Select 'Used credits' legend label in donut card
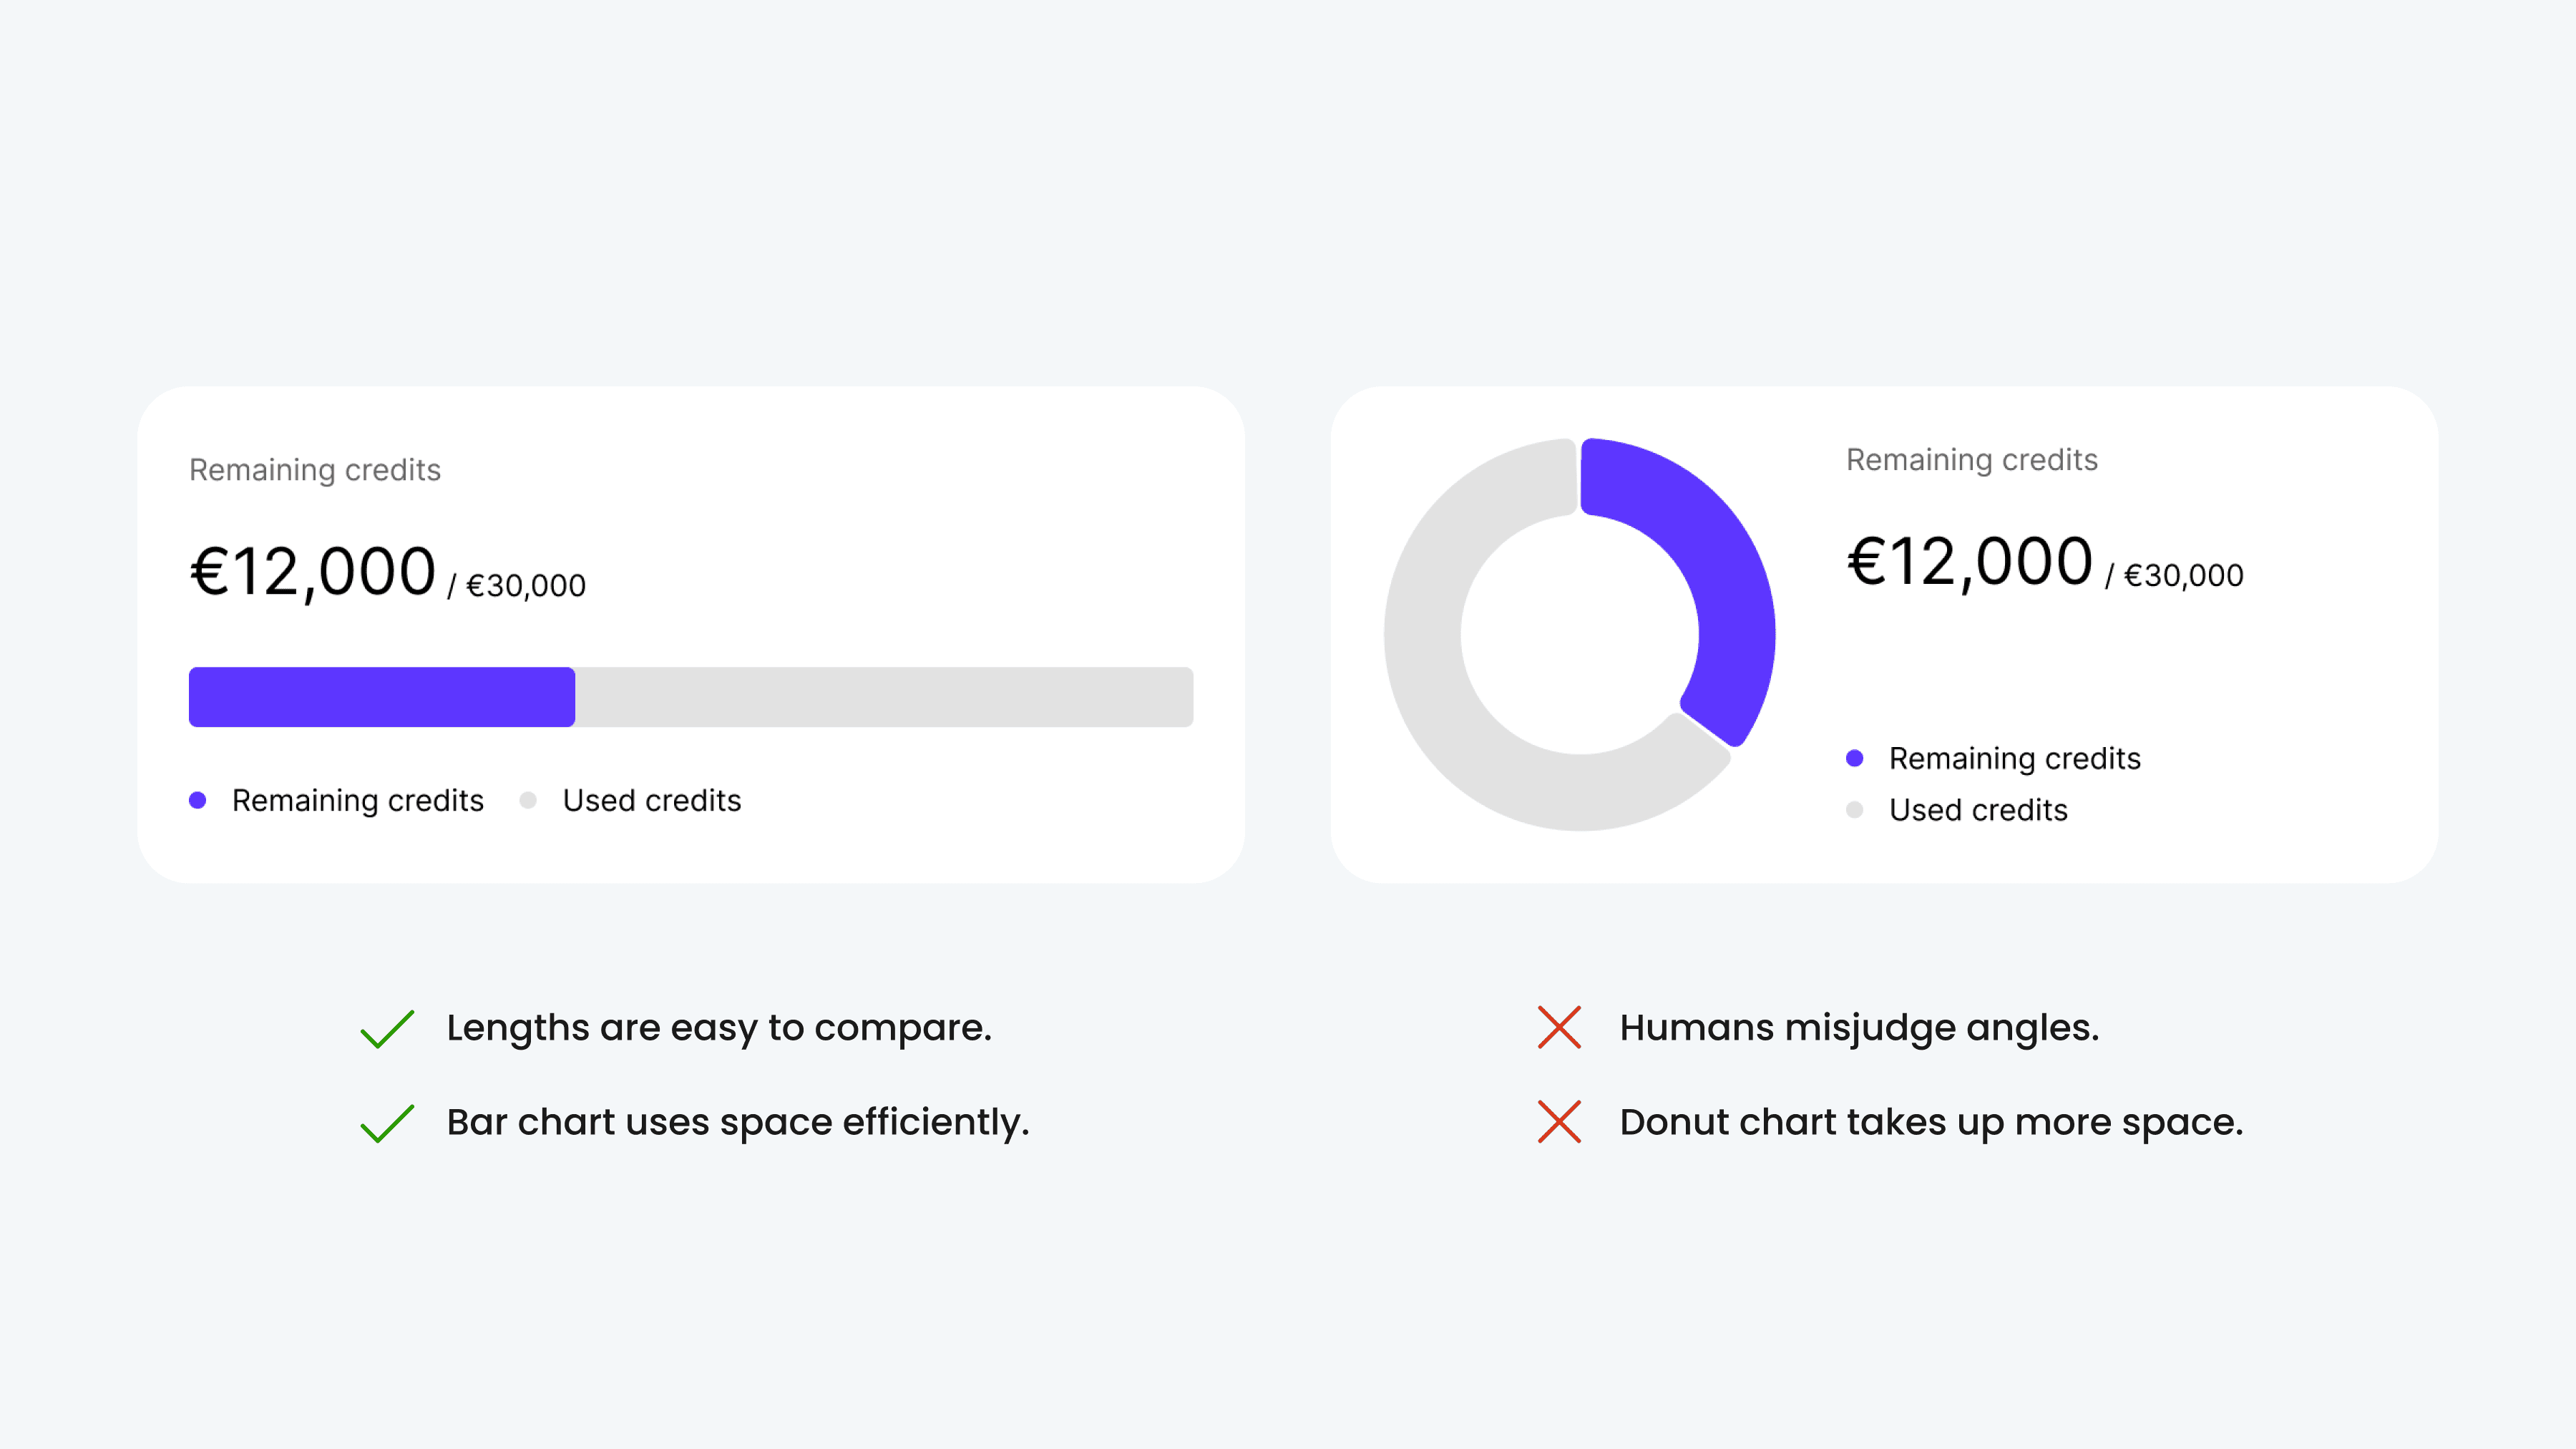 click(x=1978, y=809)
